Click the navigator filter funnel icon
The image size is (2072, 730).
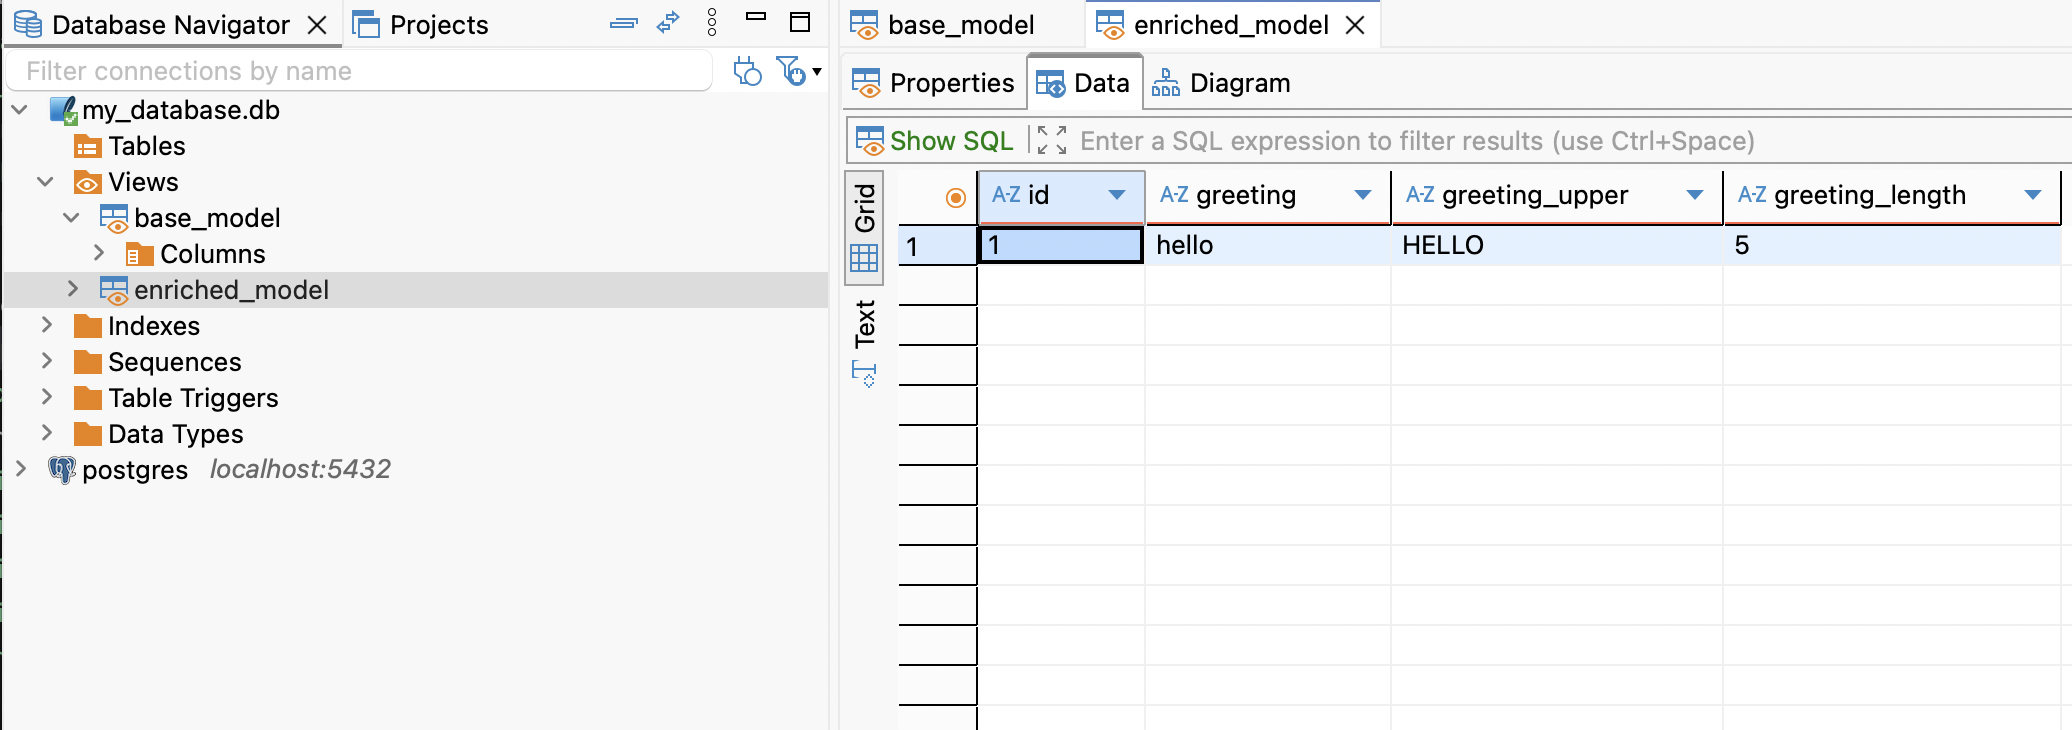[x=791, y=71]
